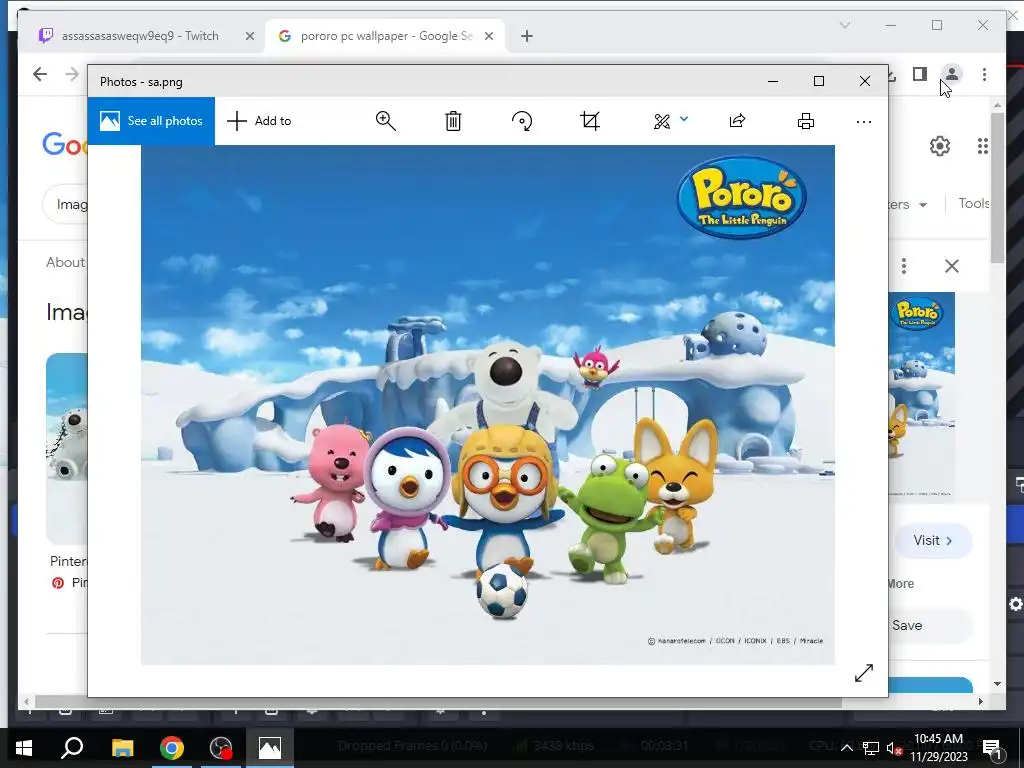Open File Explorer from taskbar

122,748
